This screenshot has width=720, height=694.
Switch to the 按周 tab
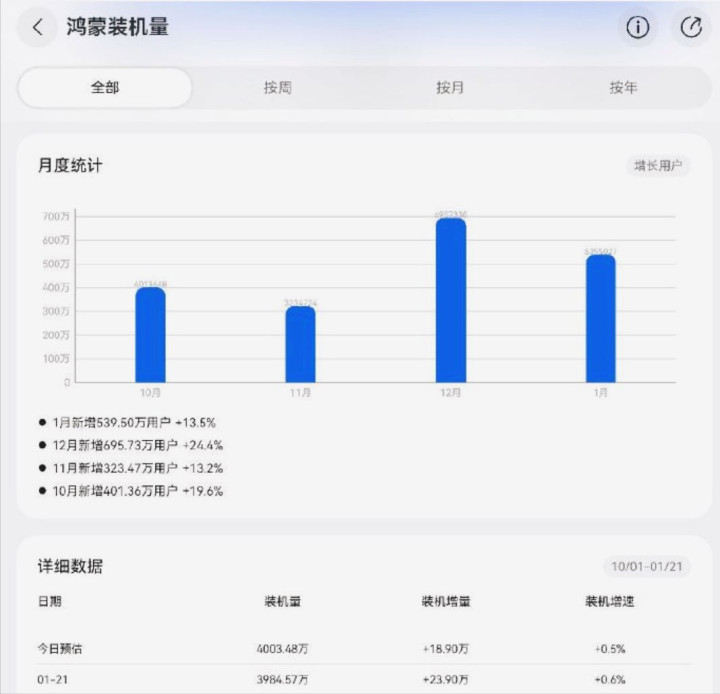tap(277, 87)
